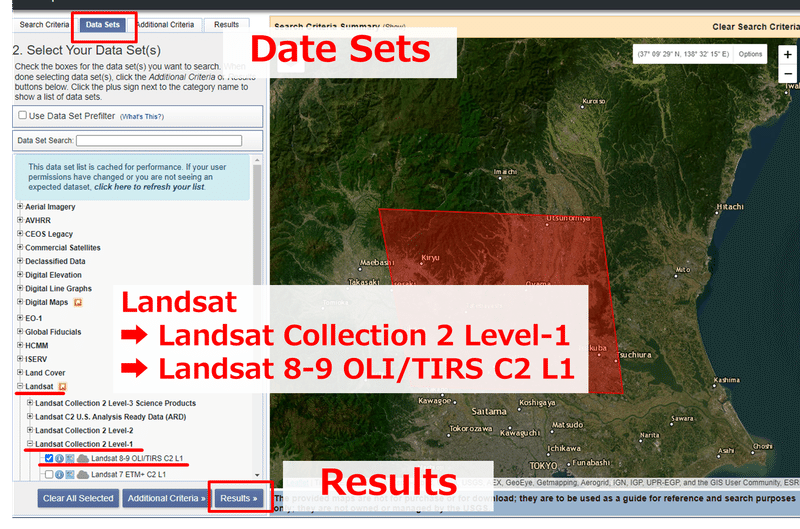Click the Clear All Selected button
This screenshot has height=529, width=800.
pos(78,498)
